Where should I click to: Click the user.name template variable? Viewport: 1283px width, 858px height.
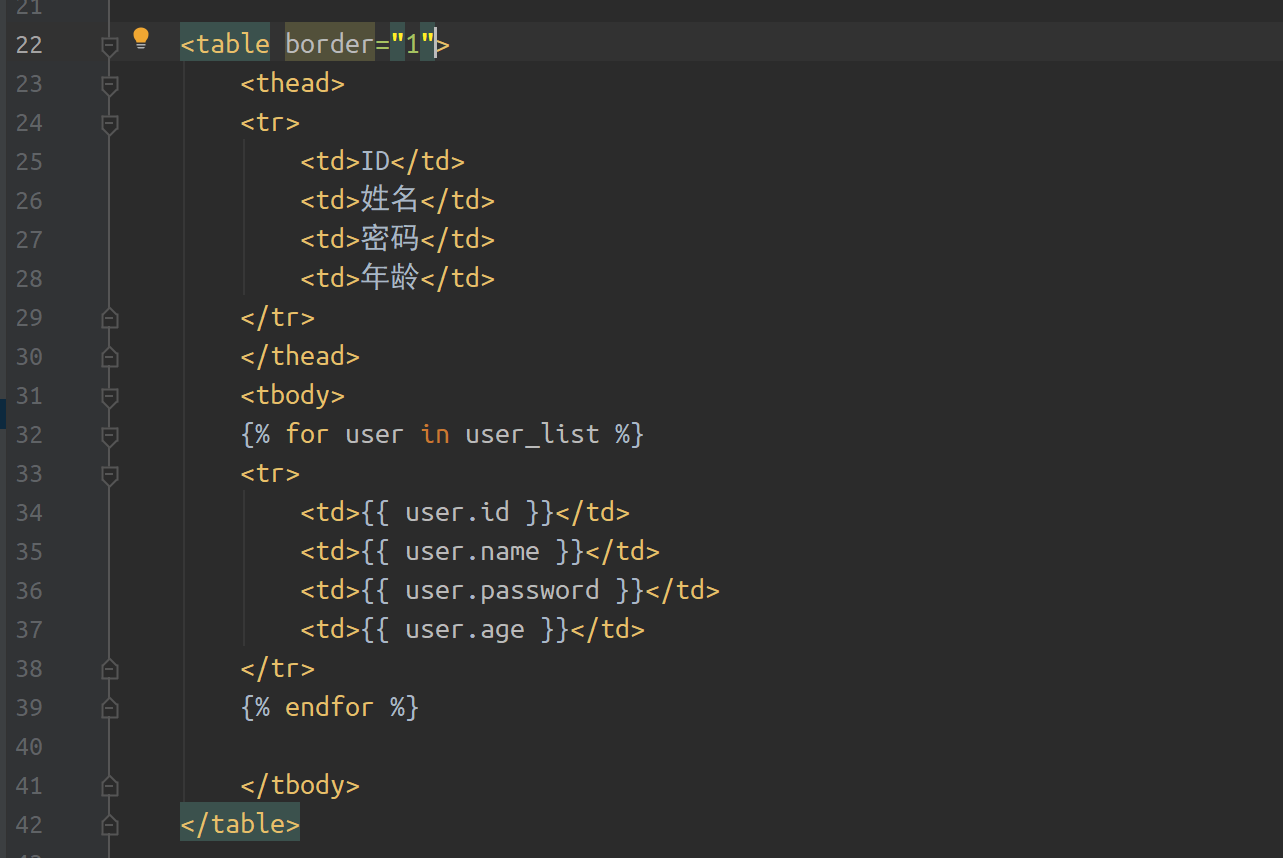tap(472, 552)
